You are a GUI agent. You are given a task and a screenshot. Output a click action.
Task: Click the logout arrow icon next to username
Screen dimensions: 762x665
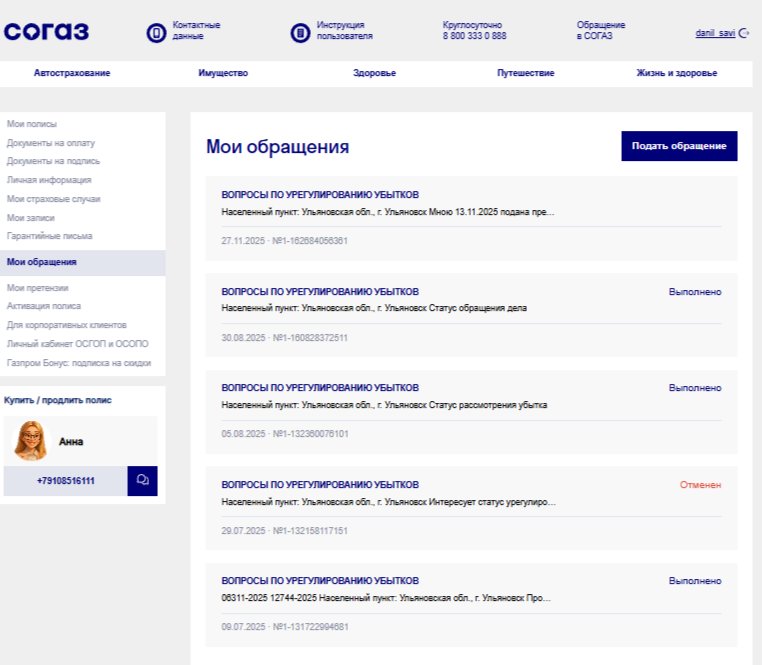point(744,33)
